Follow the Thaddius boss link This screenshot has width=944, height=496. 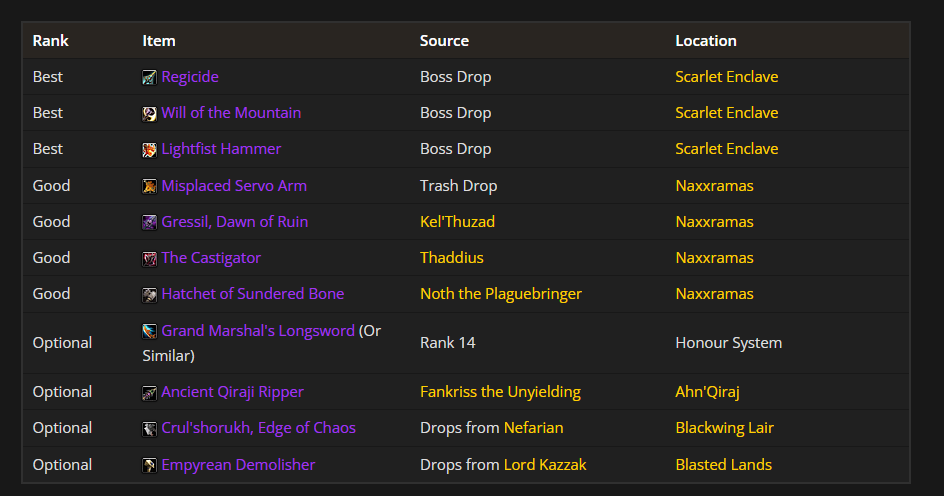pyautogui.click(x=452, y=258)
